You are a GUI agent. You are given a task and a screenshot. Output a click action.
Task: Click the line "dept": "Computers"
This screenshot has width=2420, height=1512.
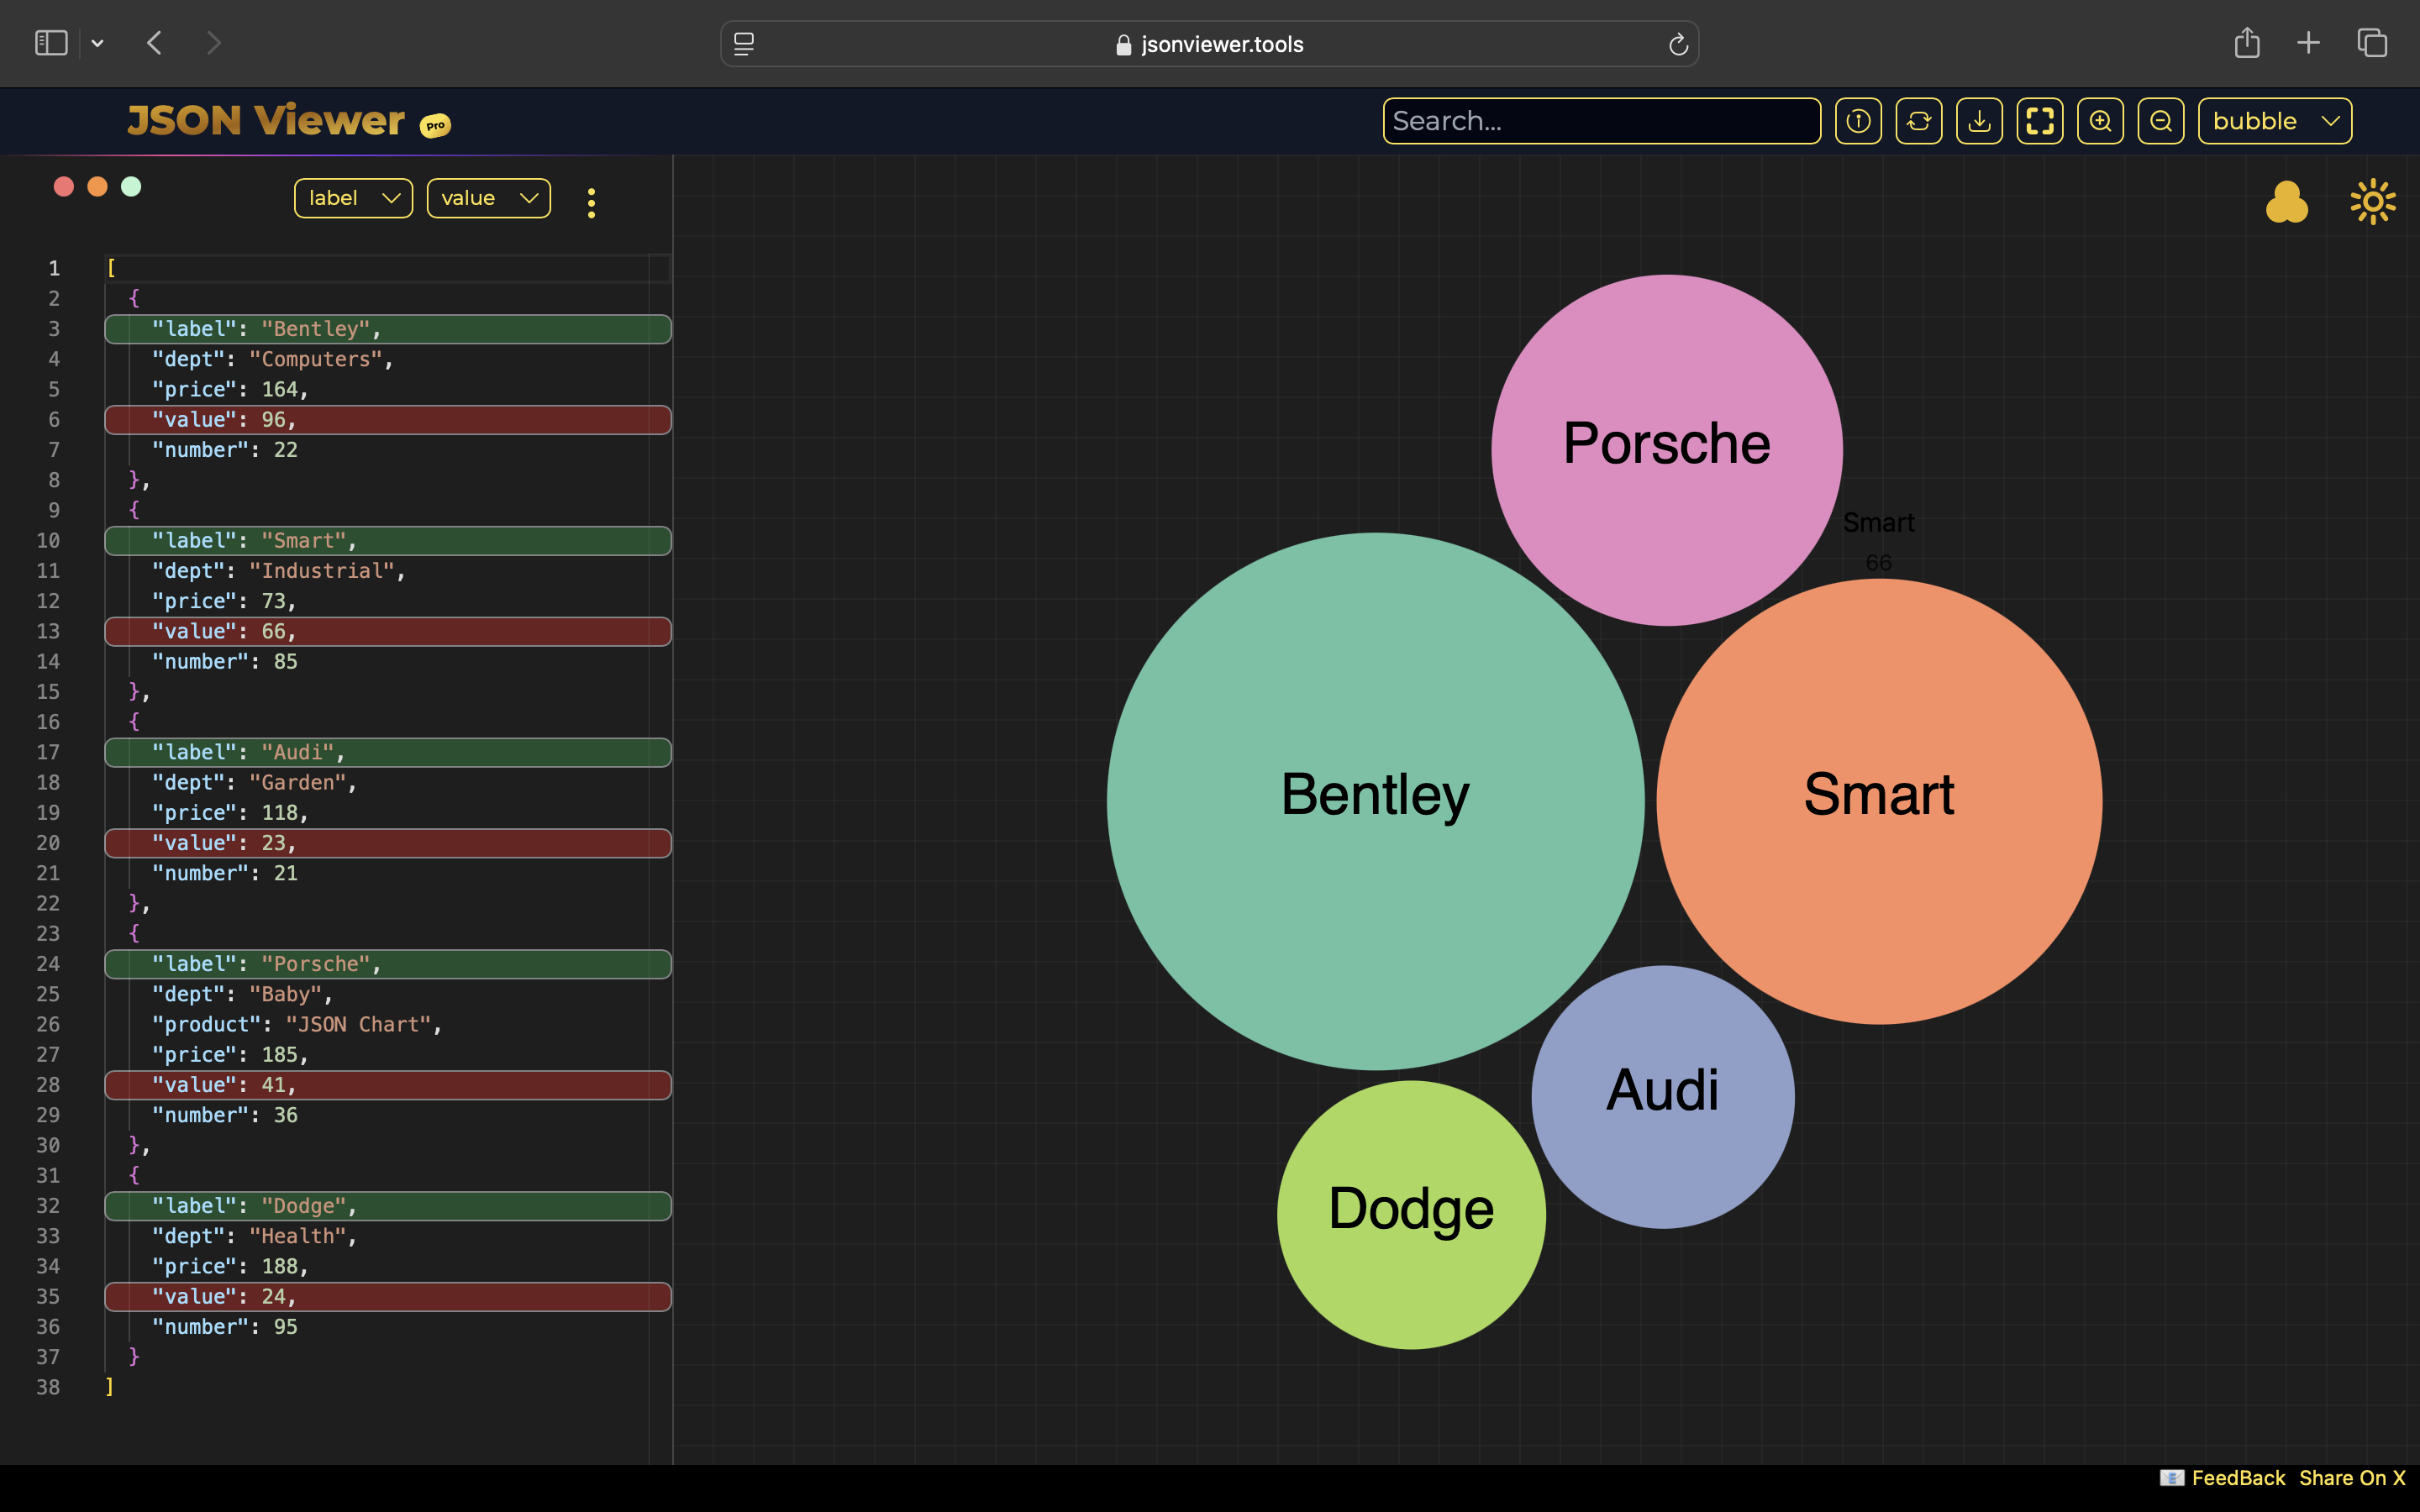272,359
